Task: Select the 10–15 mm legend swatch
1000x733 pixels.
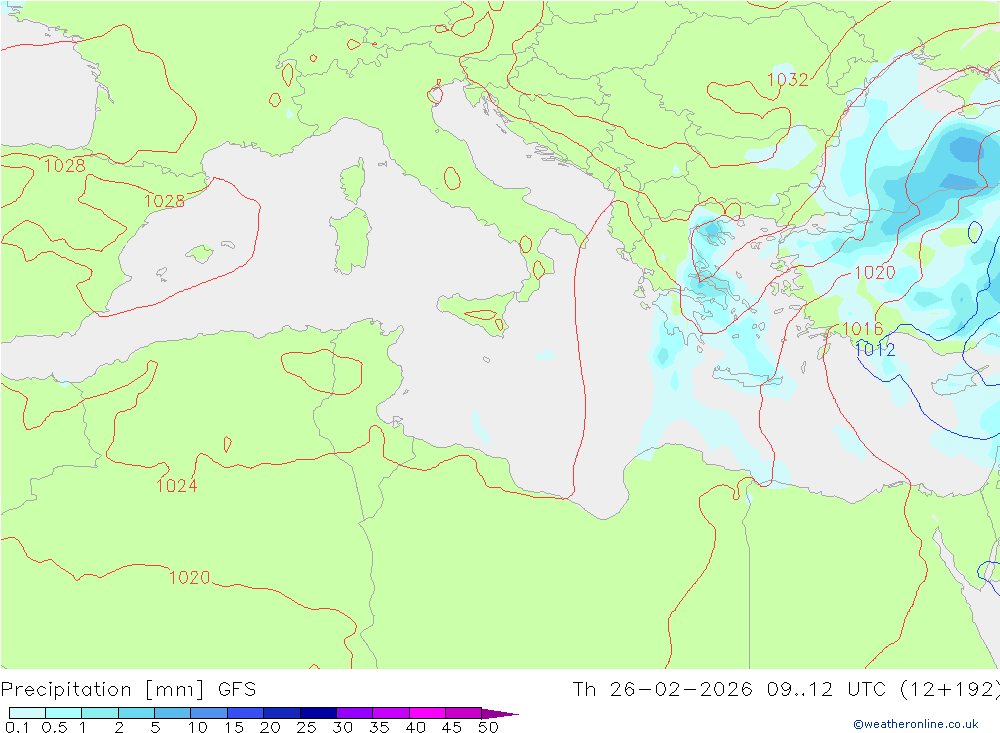Action: (x=209, y=713)
